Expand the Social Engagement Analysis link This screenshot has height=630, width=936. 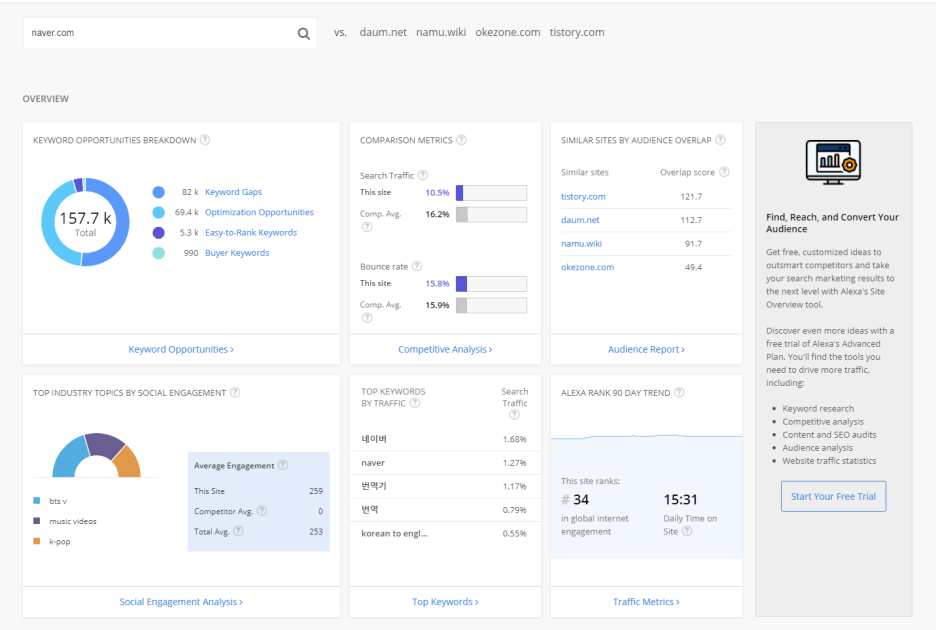(181, 602)
